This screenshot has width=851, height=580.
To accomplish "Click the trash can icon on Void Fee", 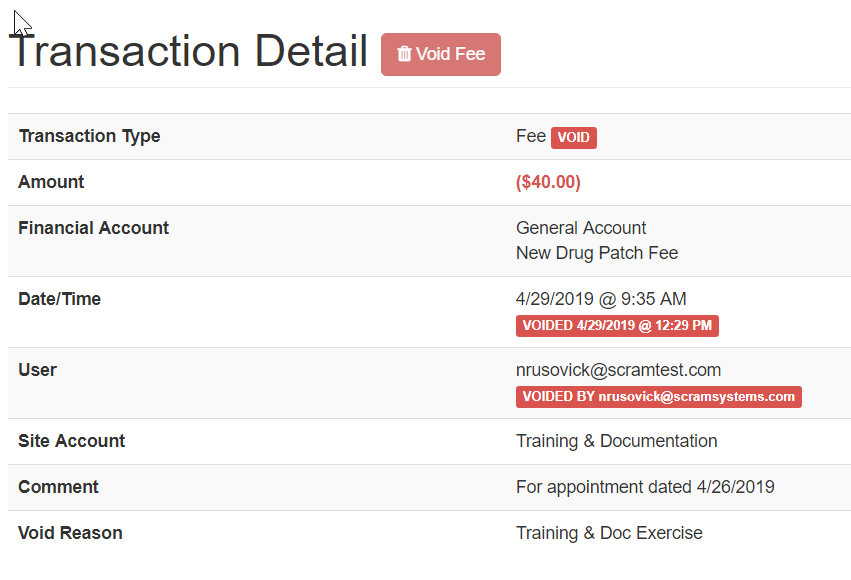I will click(404, 54).
